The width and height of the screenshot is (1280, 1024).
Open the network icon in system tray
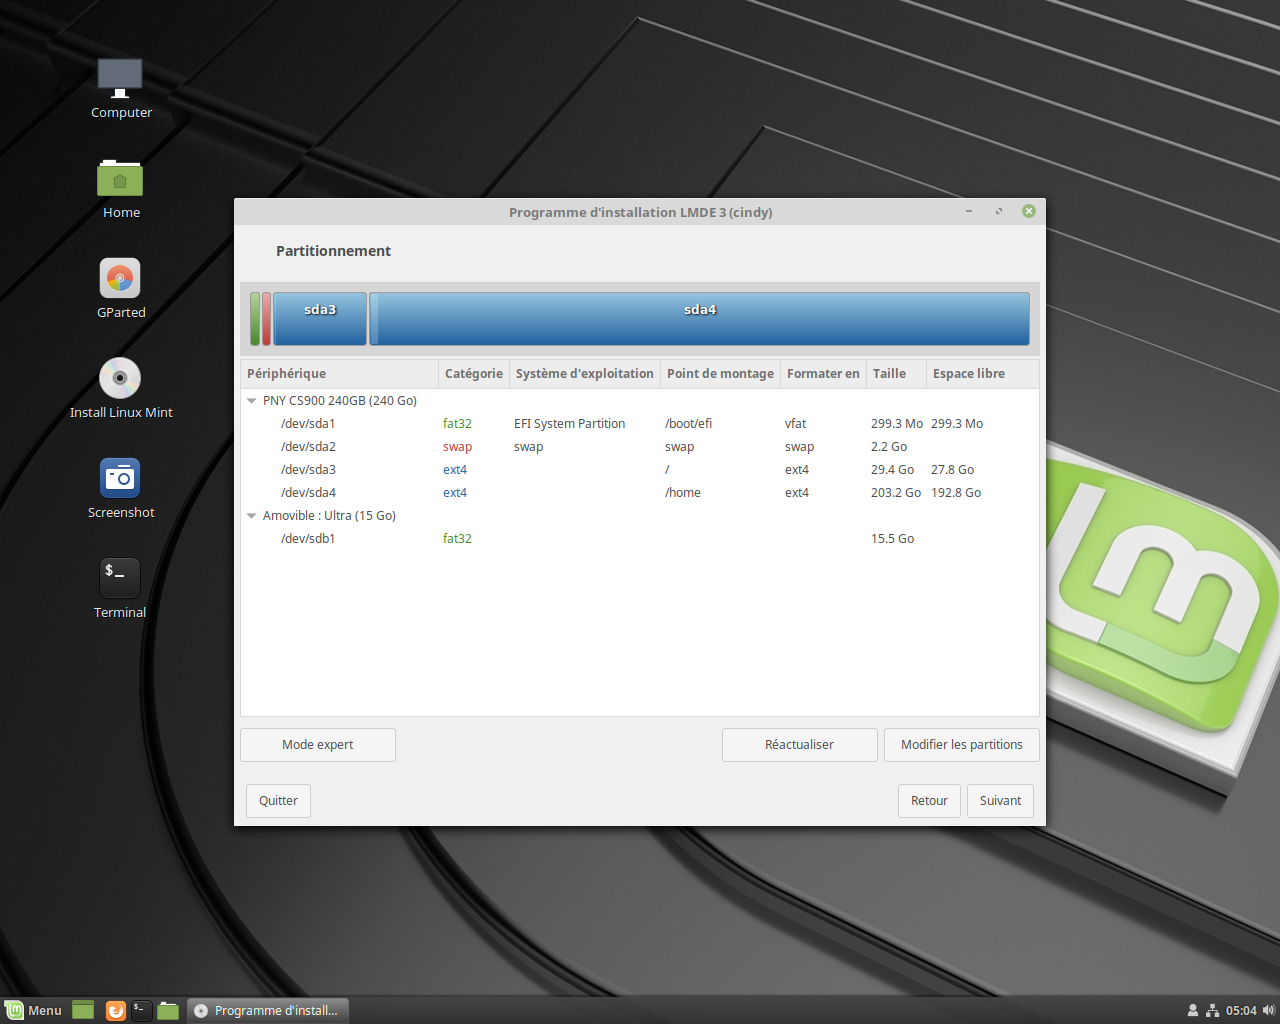tap(1212, 1010)
